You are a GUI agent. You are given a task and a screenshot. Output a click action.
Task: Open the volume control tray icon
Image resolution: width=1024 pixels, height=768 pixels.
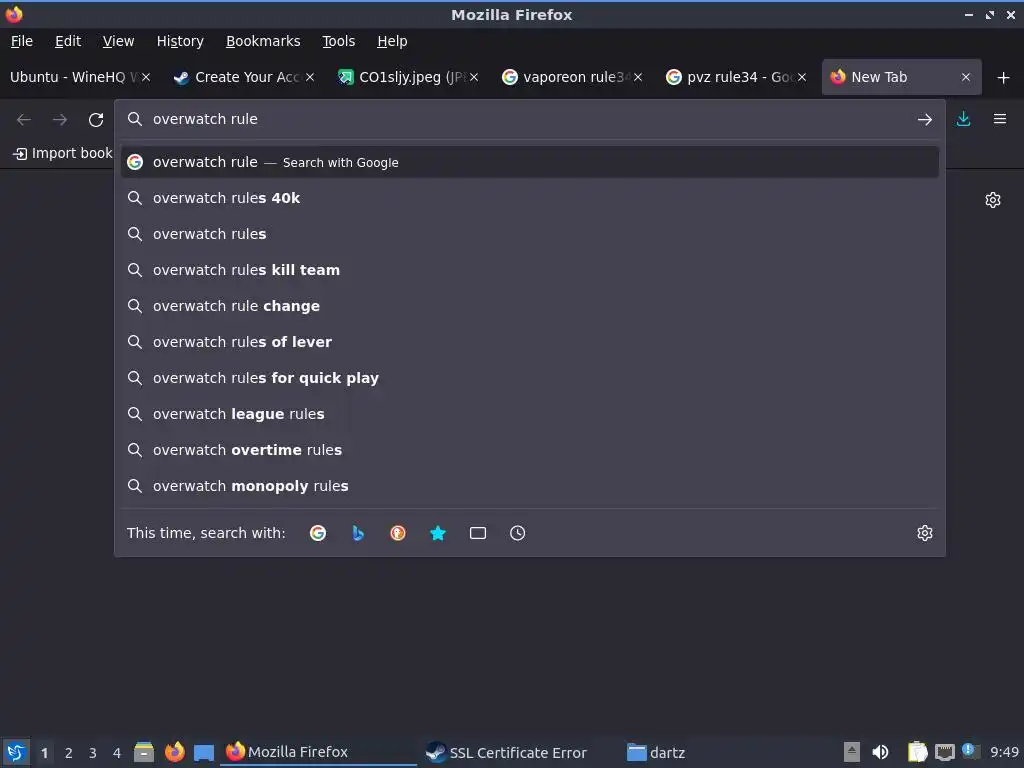click(880, 752)
